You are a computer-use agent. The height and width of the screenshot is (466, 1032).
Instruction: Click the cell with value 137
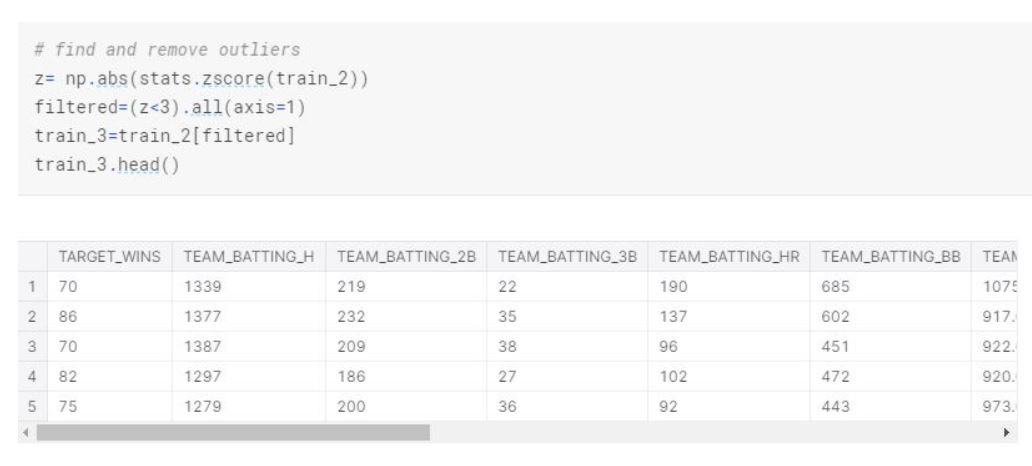729,317
